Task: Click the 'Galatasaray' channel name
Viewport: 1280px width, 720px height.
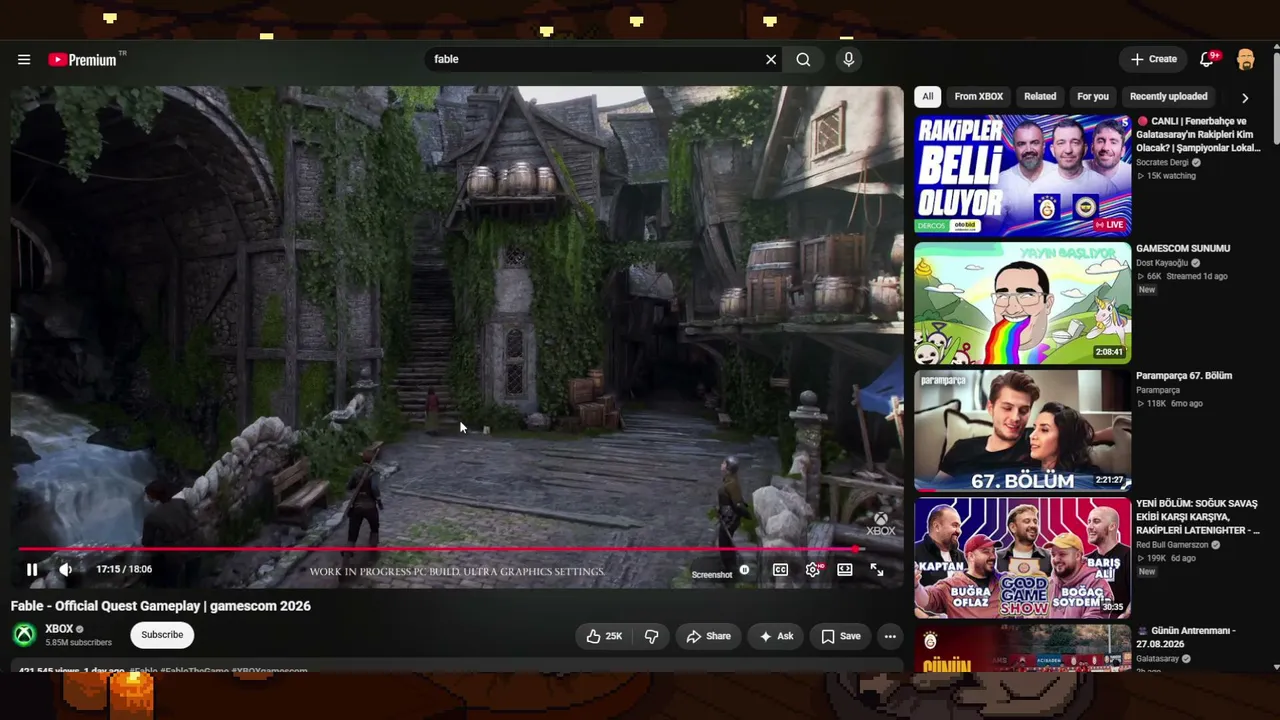Action: [x=1156, y=659]
